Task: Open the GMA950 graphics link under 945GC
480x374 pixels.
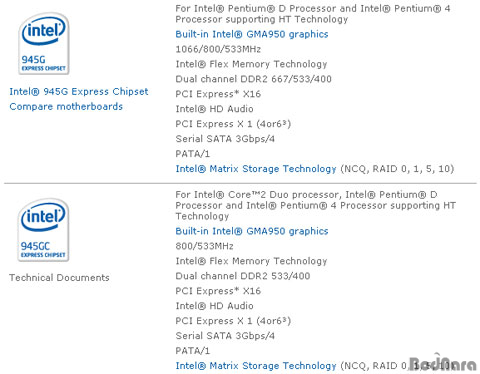Action: pyautogui.click(x=252, y=231)
